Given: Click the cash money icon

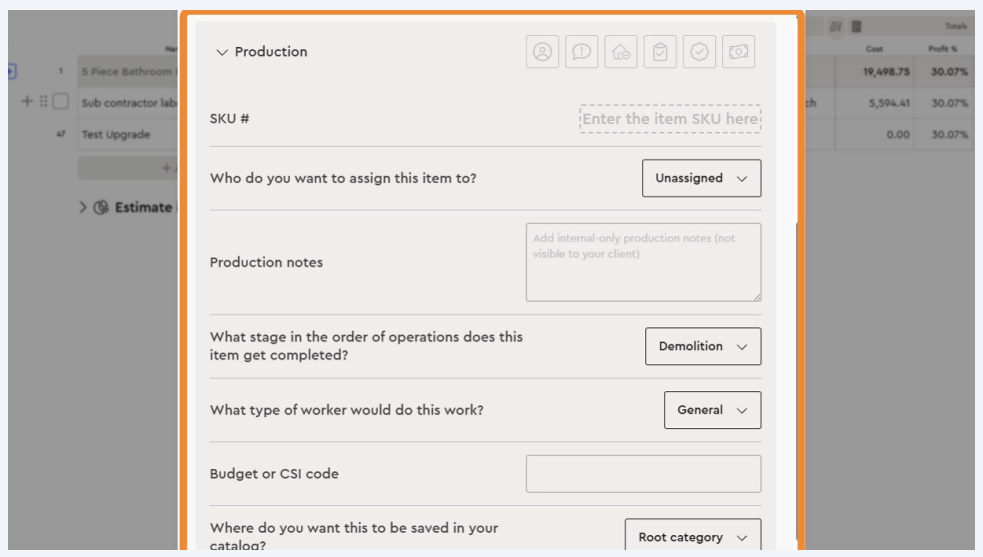Looking at the screenshot, I should [x=739, y=52].
